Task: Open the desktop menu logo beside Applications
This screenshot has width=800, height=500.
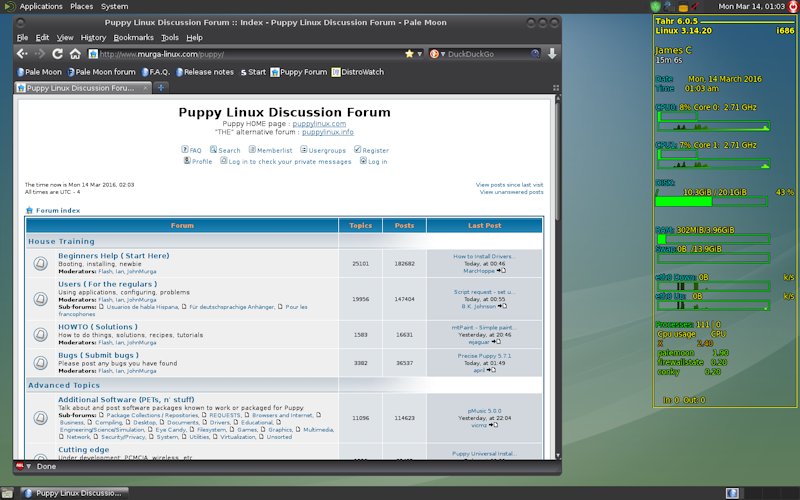Action: 9,6
